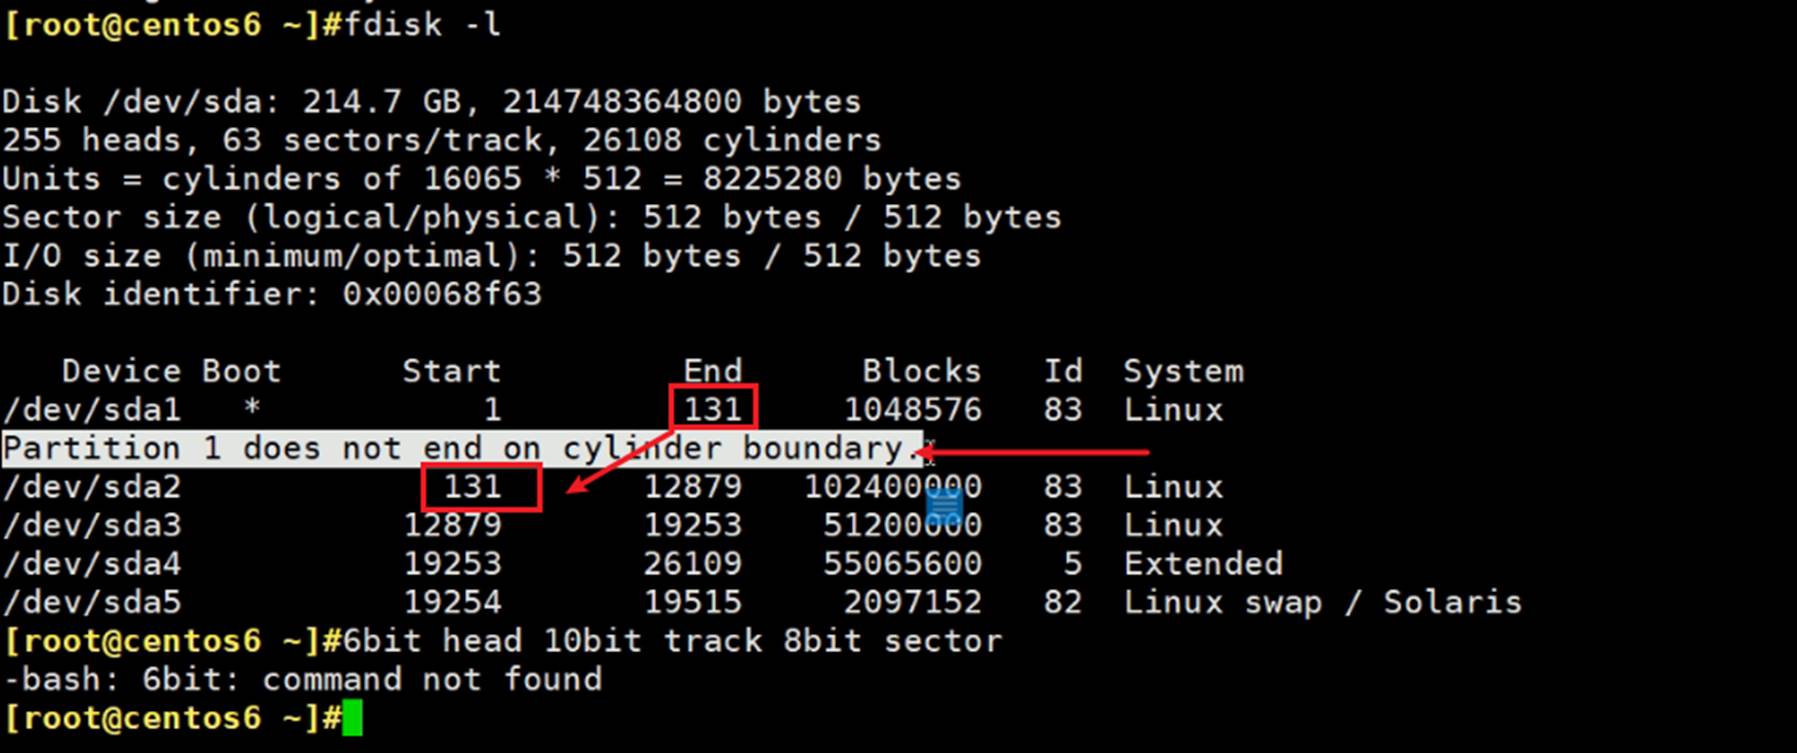Click the Linux swap / Solaris text
Image resolution: width=1797 pixels, height=753 pixels.
[x=1322, y=603]
